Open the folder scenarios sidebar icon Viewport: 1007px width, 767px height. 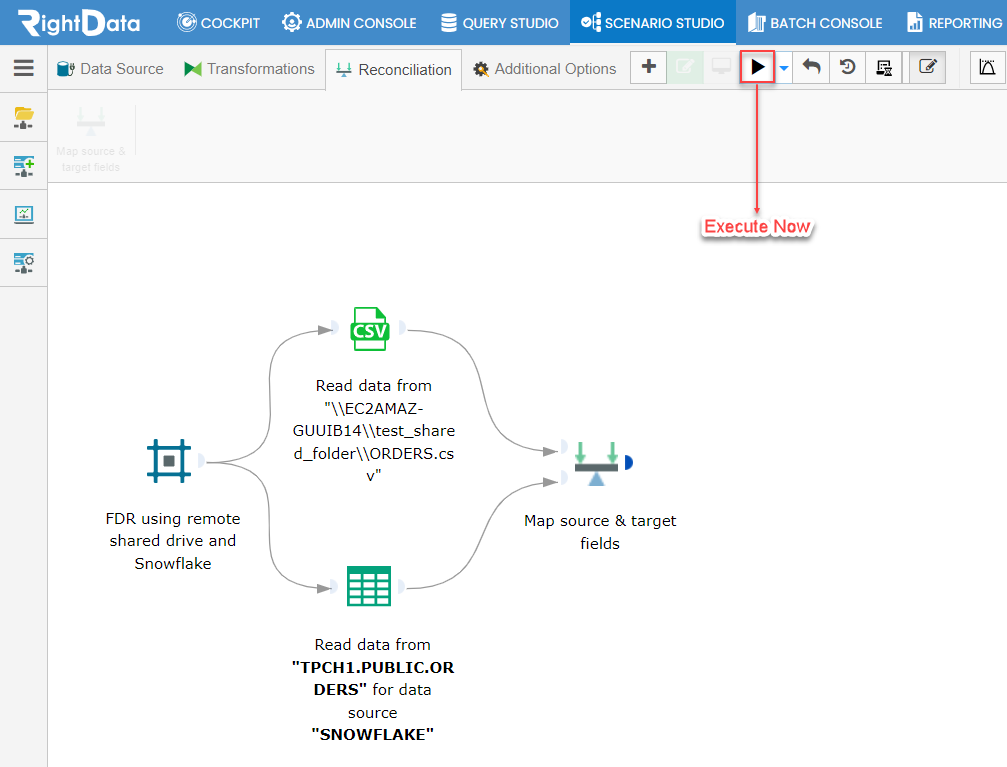pos(24,118)
